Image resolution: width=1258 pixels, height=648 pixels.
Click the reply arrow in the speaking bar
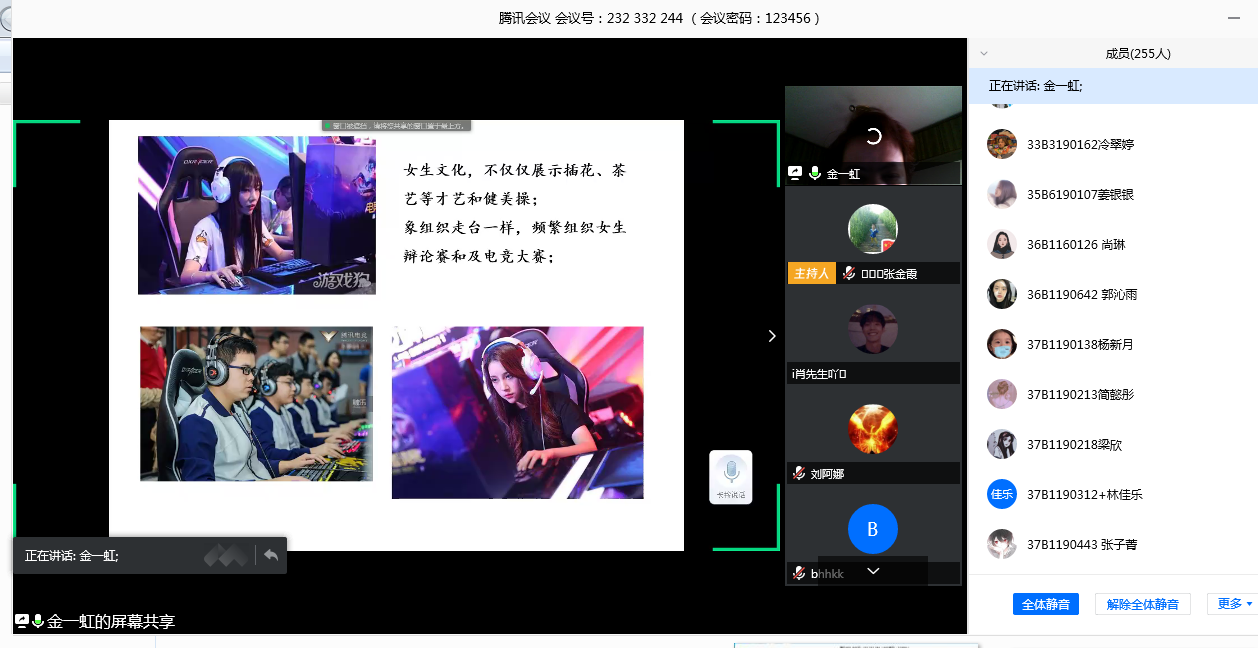pos(270,555)
